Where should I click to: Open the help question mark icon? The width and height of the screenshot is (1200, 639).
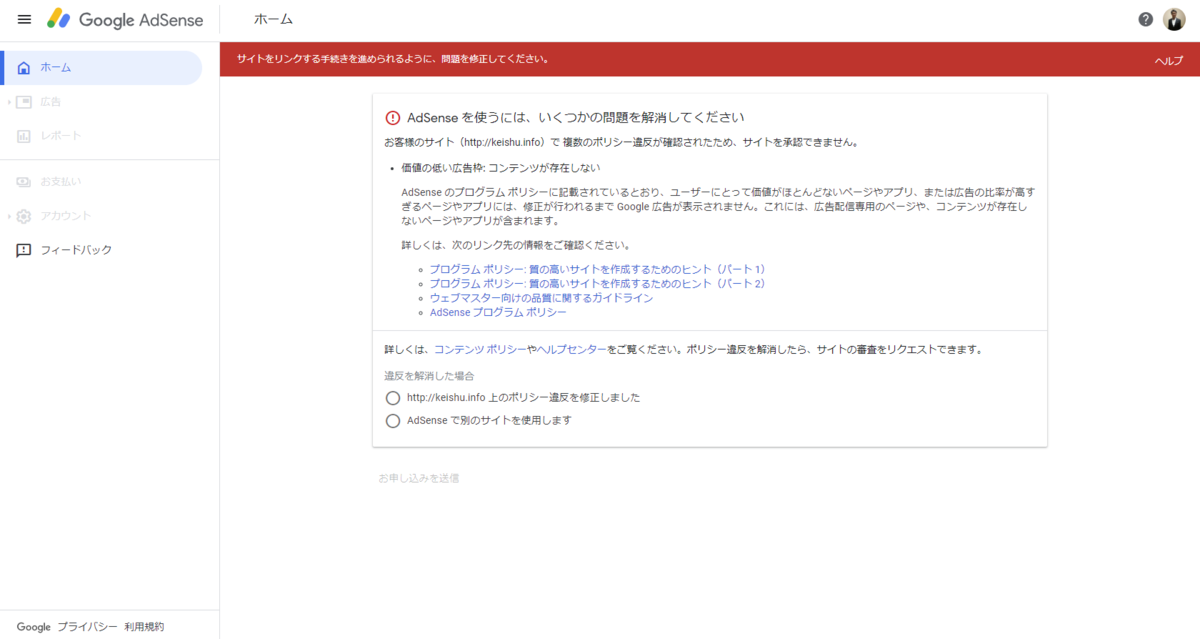1146,20
